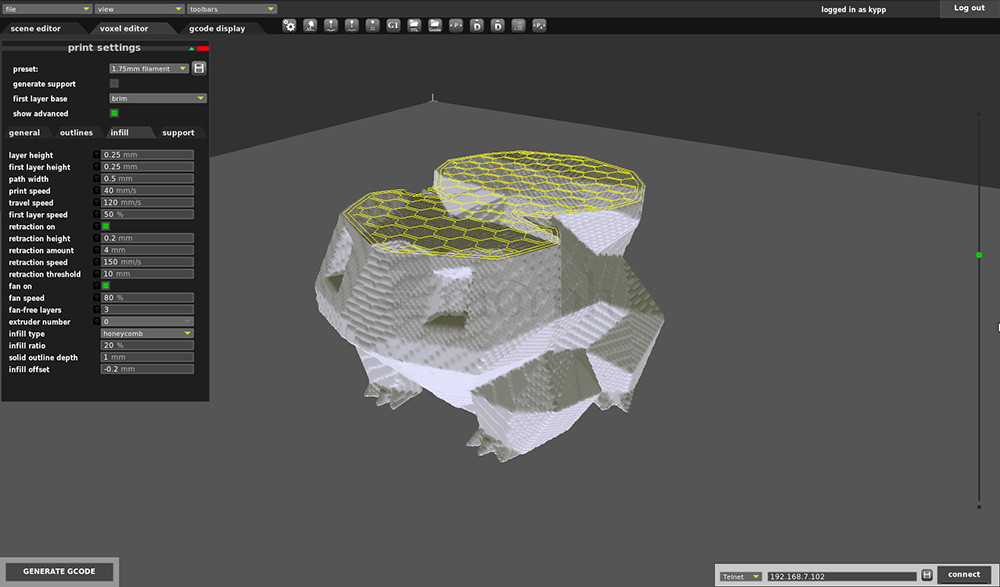Select the support settings tab

coord(178,132)
